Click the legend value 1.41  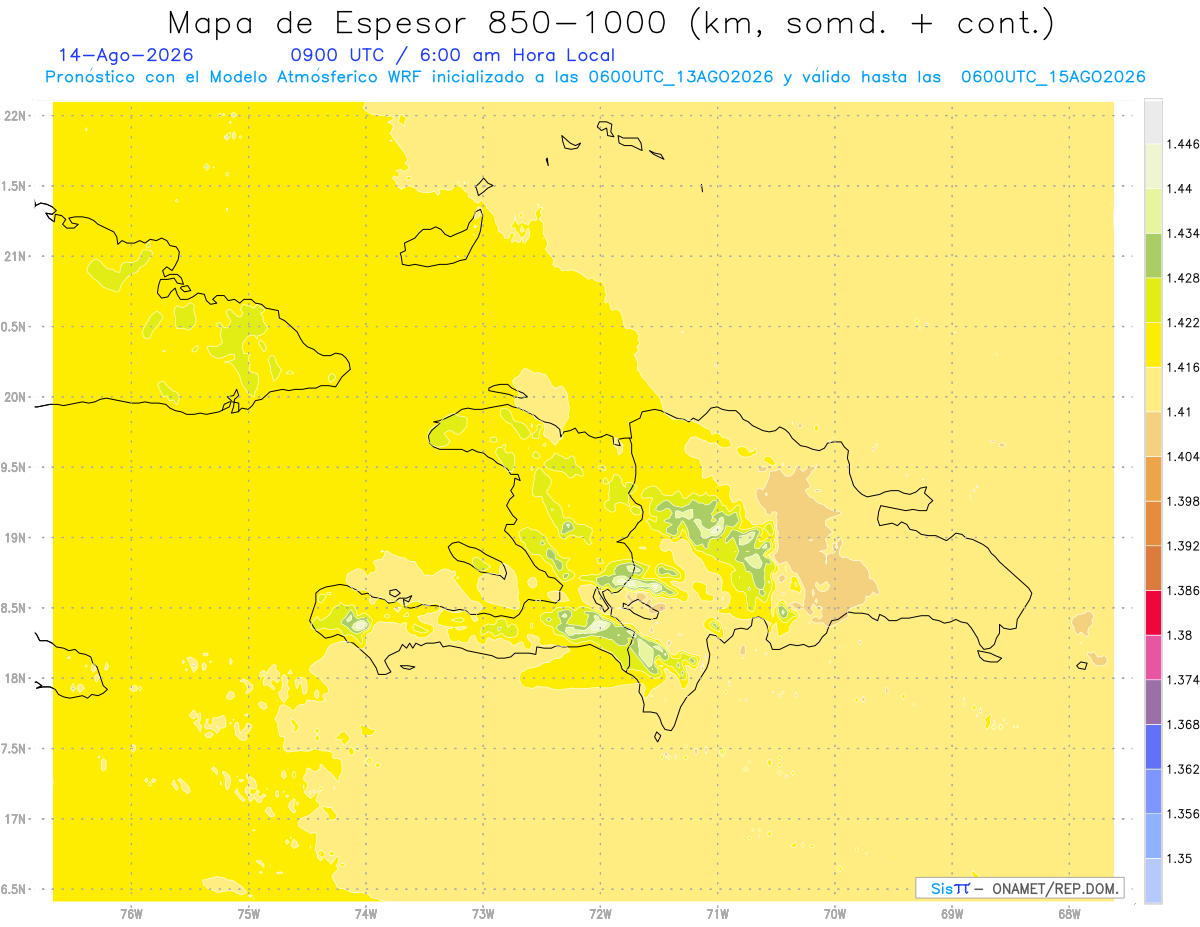pyautogui.click(x=1180, y=412)
